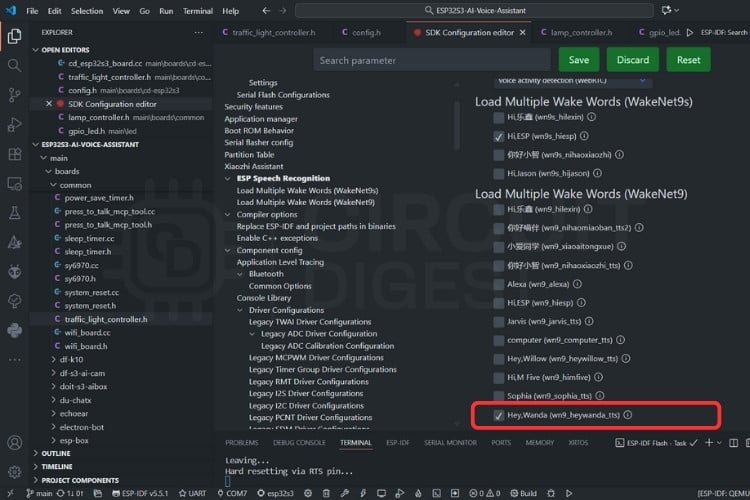Viewport: 750px width, 500px height.
Task: Open the Explorer view in activity bar
Action: tap(14, 36)
